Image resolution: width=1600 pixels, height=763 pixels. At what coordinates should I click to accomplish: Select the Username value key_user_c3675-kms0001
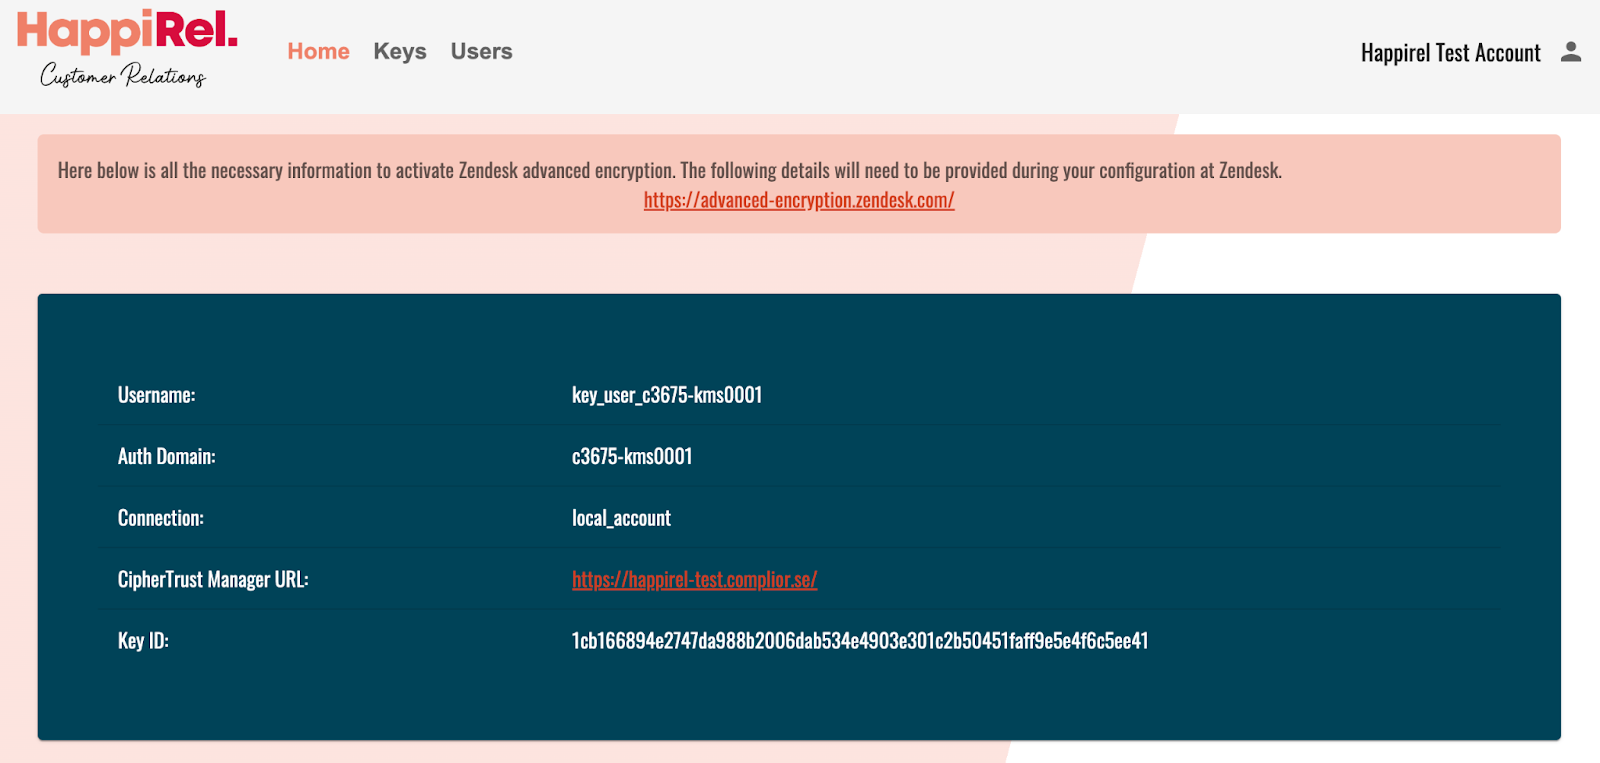(x=667, y=395)
